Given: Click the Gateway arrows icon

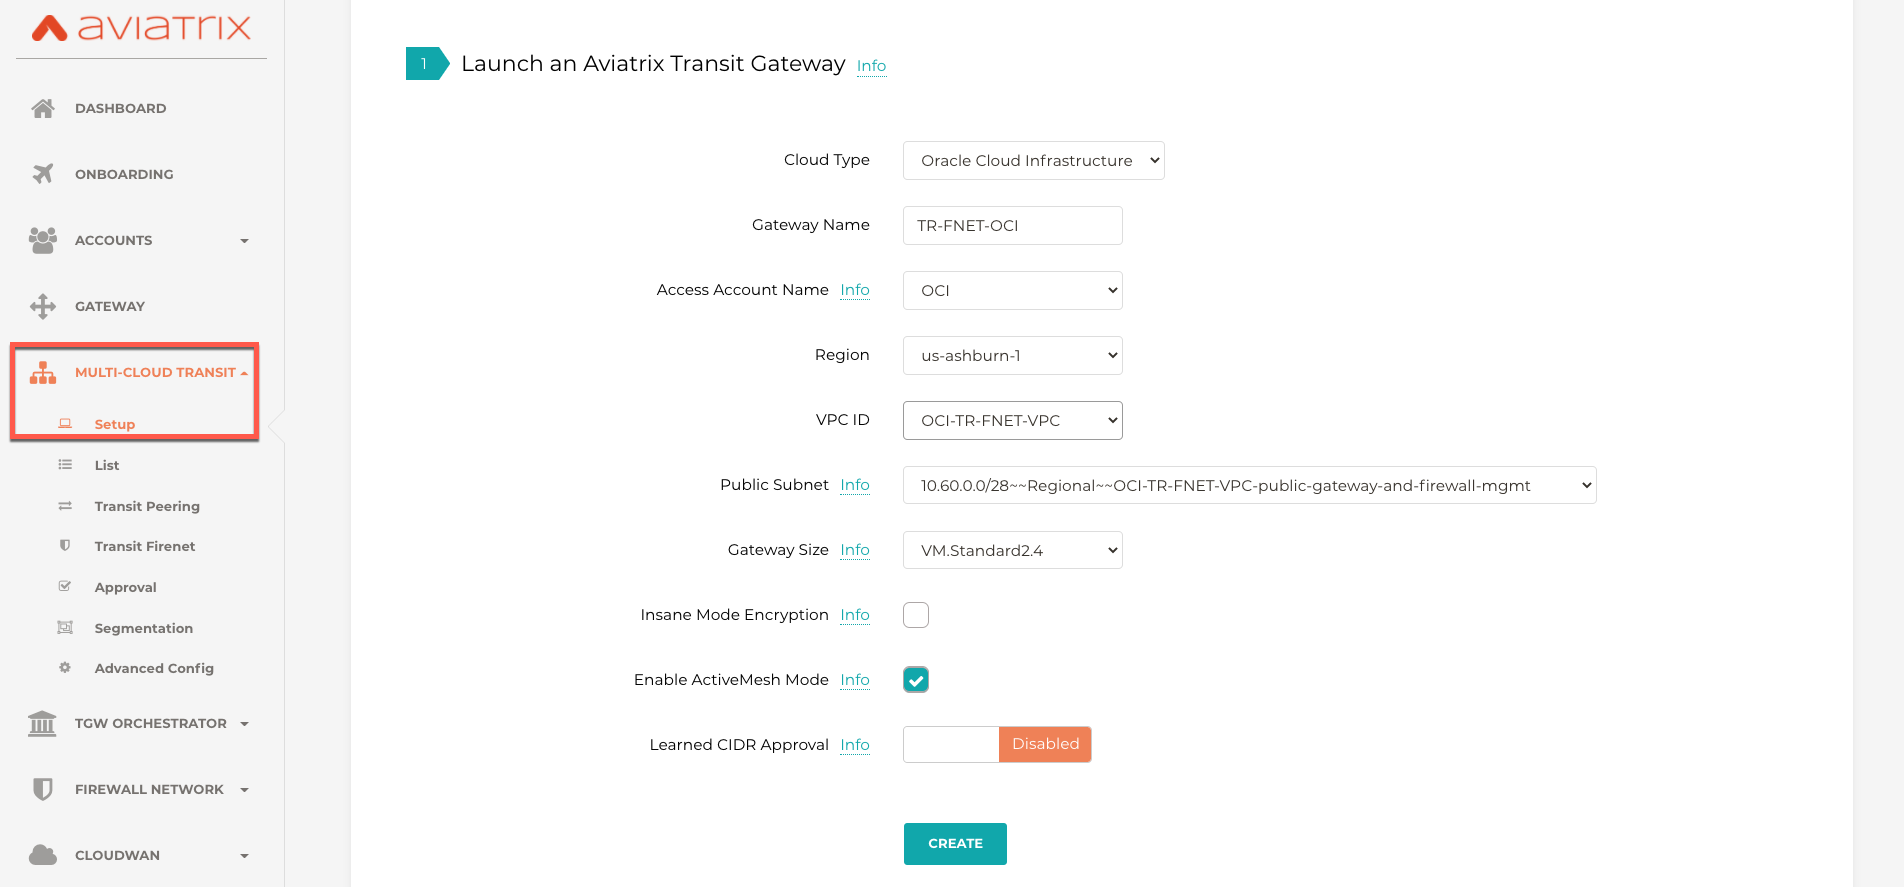Looking at the screenshot, I should click(43, 306).
